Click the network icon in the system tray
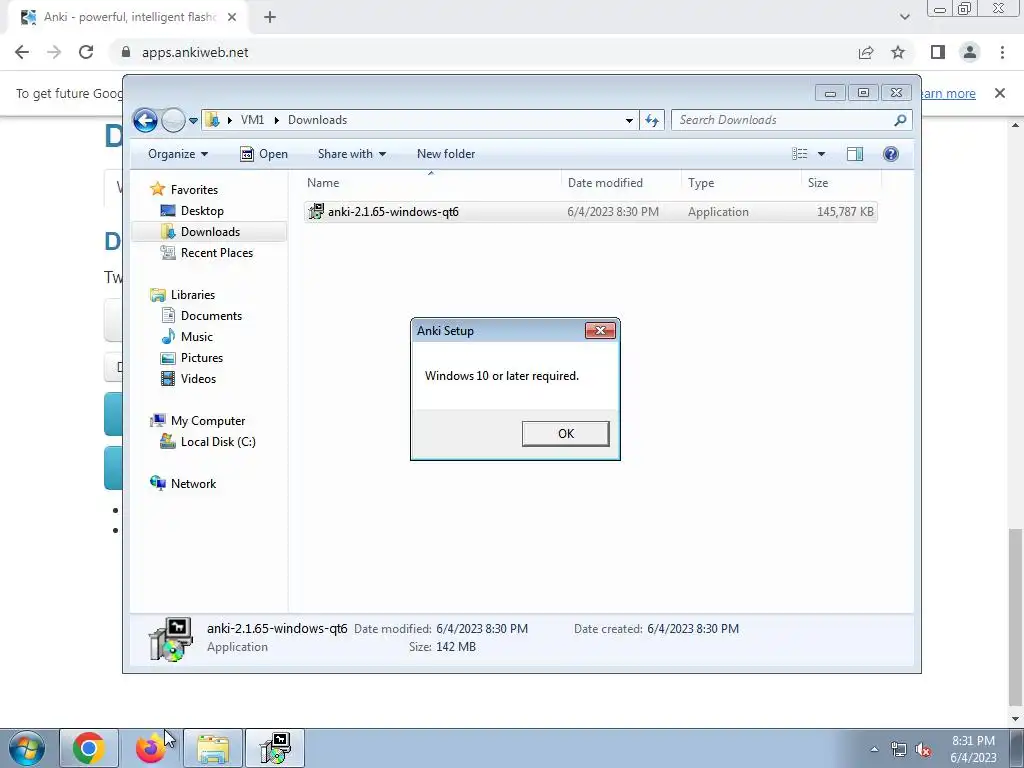Viewport: 1024px width, 768px height. [899, 750]
